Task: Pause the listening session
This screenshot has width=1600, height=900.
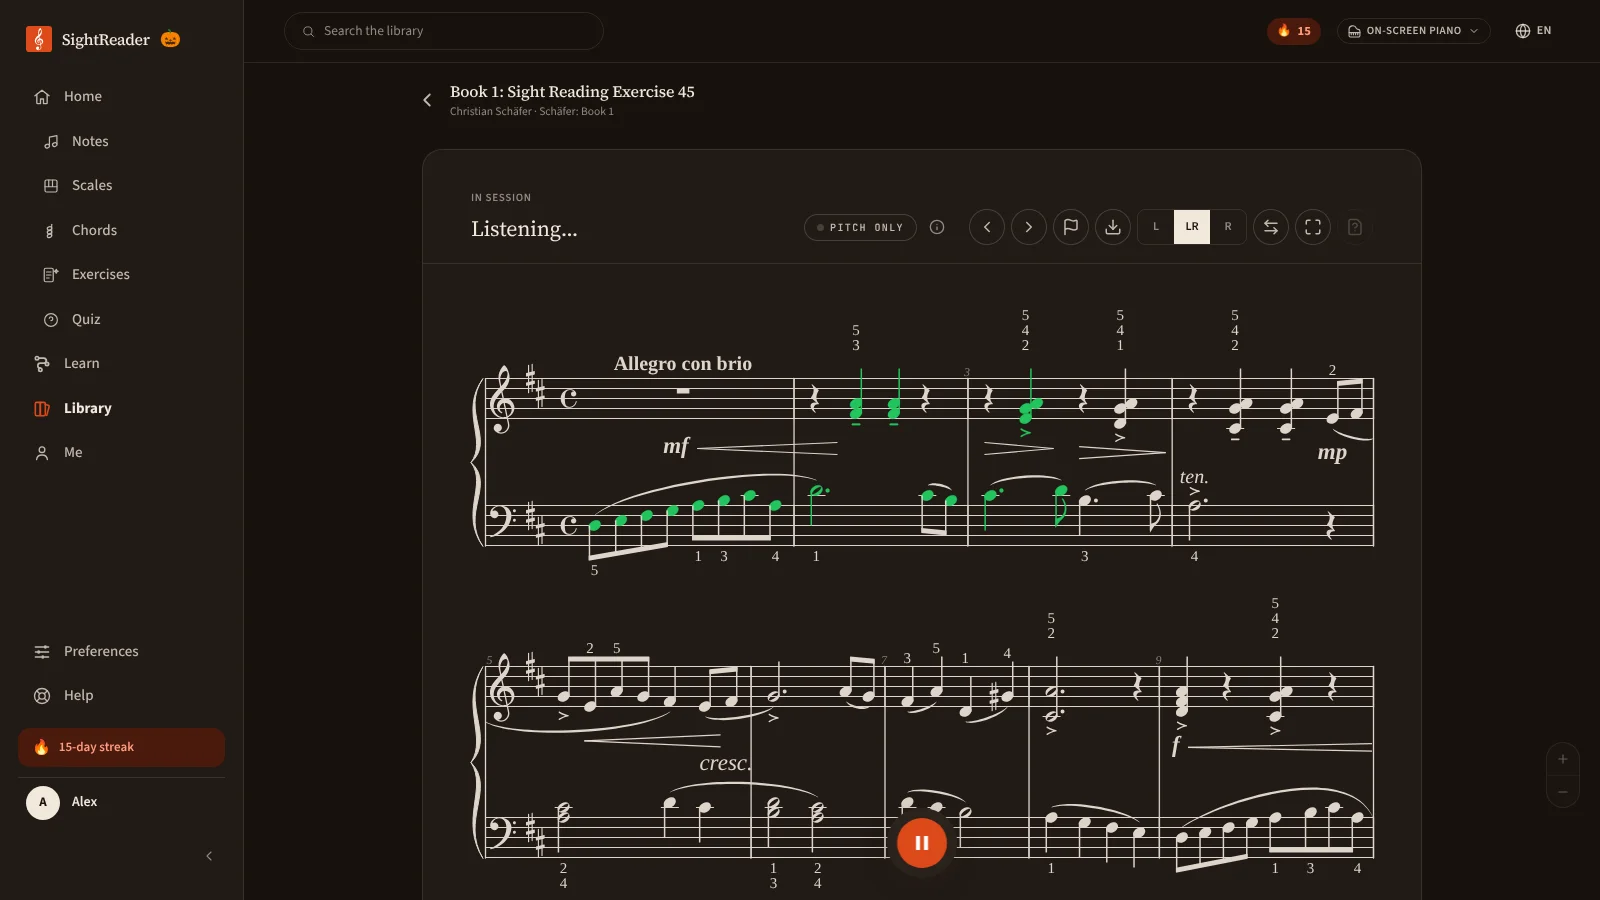Action: [922, 843]
